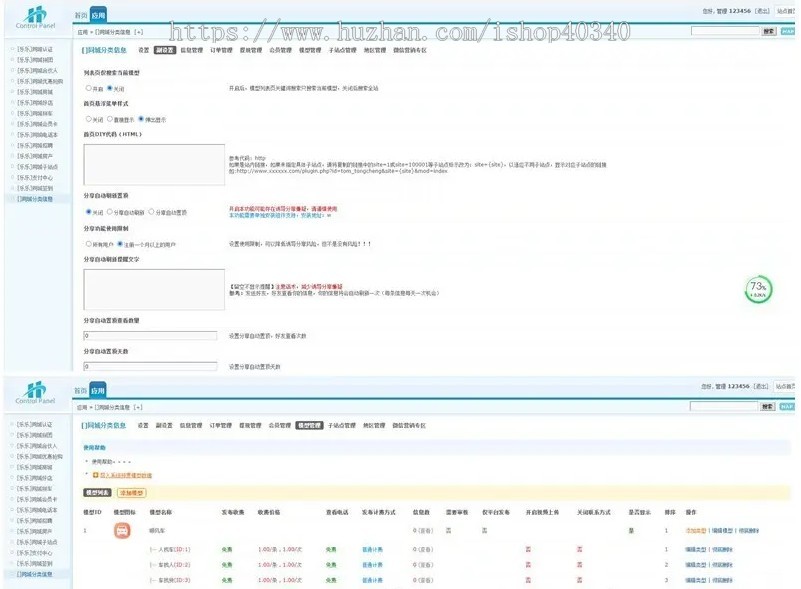Click 退出 link in lower screenshot
Image resolution: width=801 pixels, height=589 pixels.
pos(761,386)
